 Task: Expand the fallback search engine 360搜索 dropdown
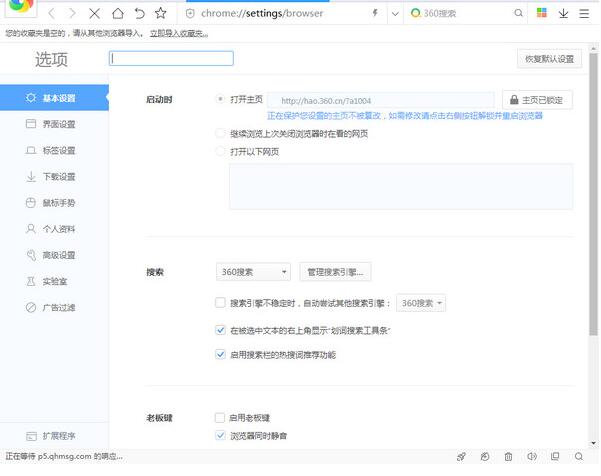tap(422, 302)
